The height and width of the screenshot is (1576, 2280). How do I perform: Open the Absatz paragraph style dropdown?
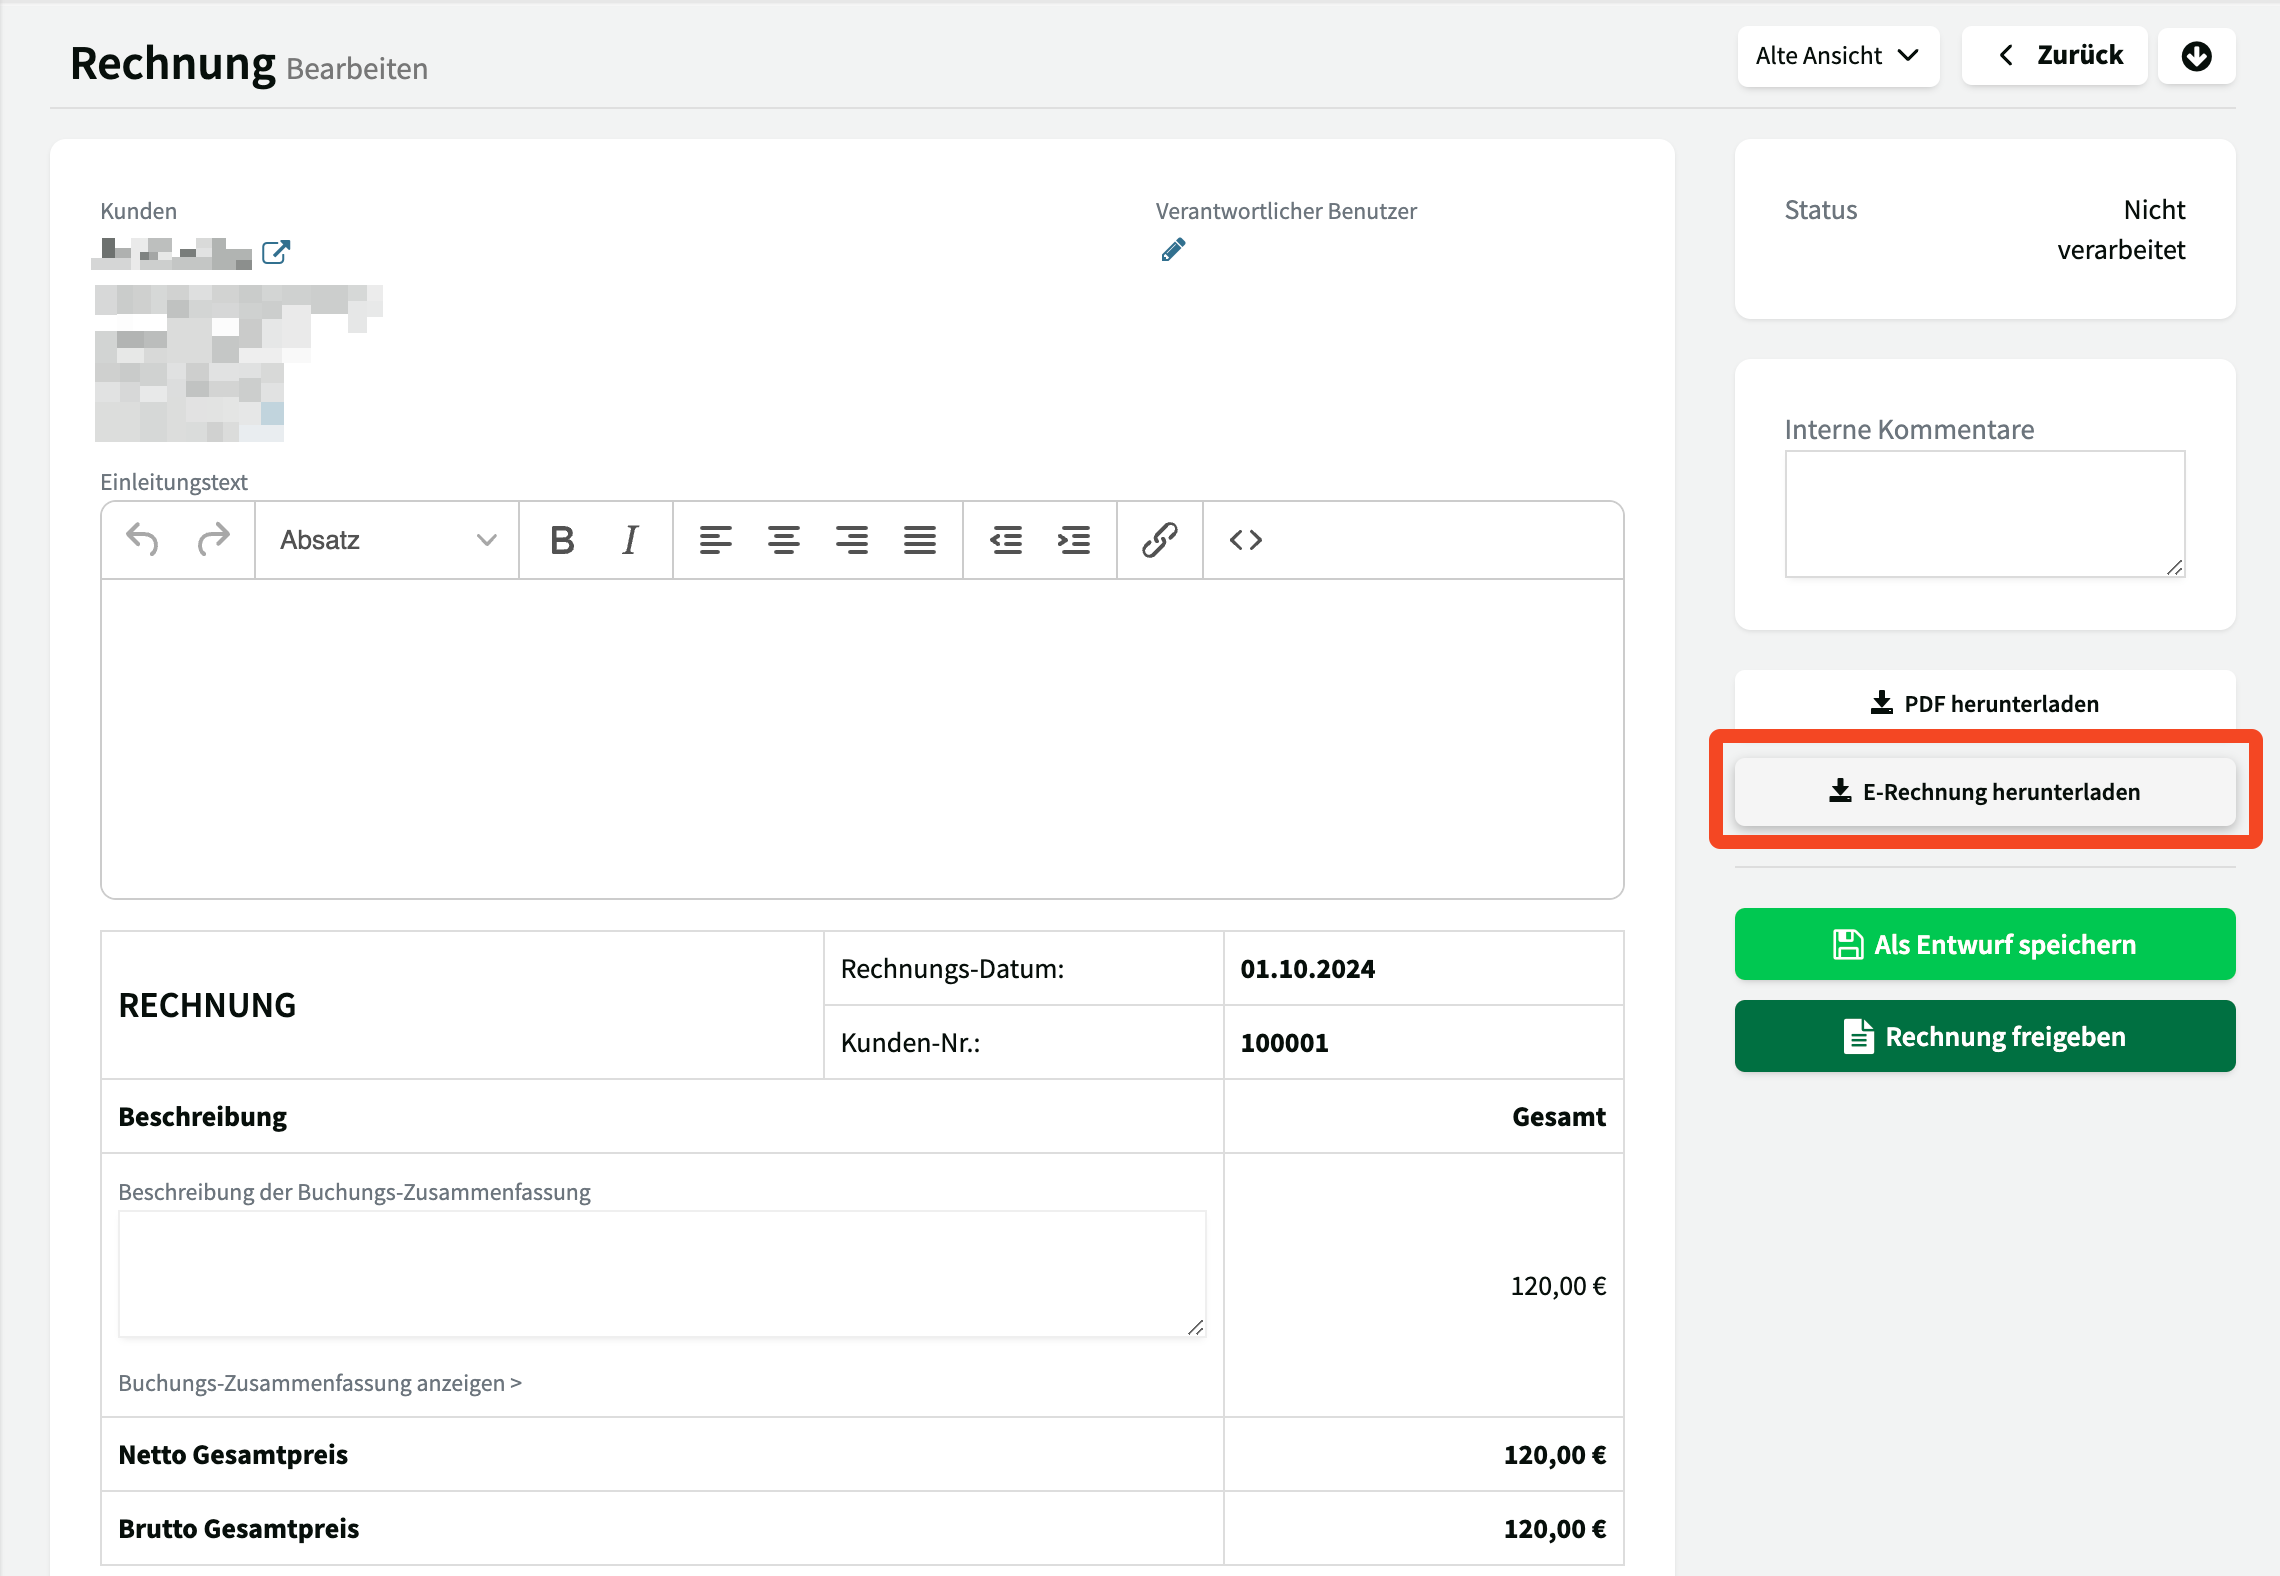pos(387,540)
